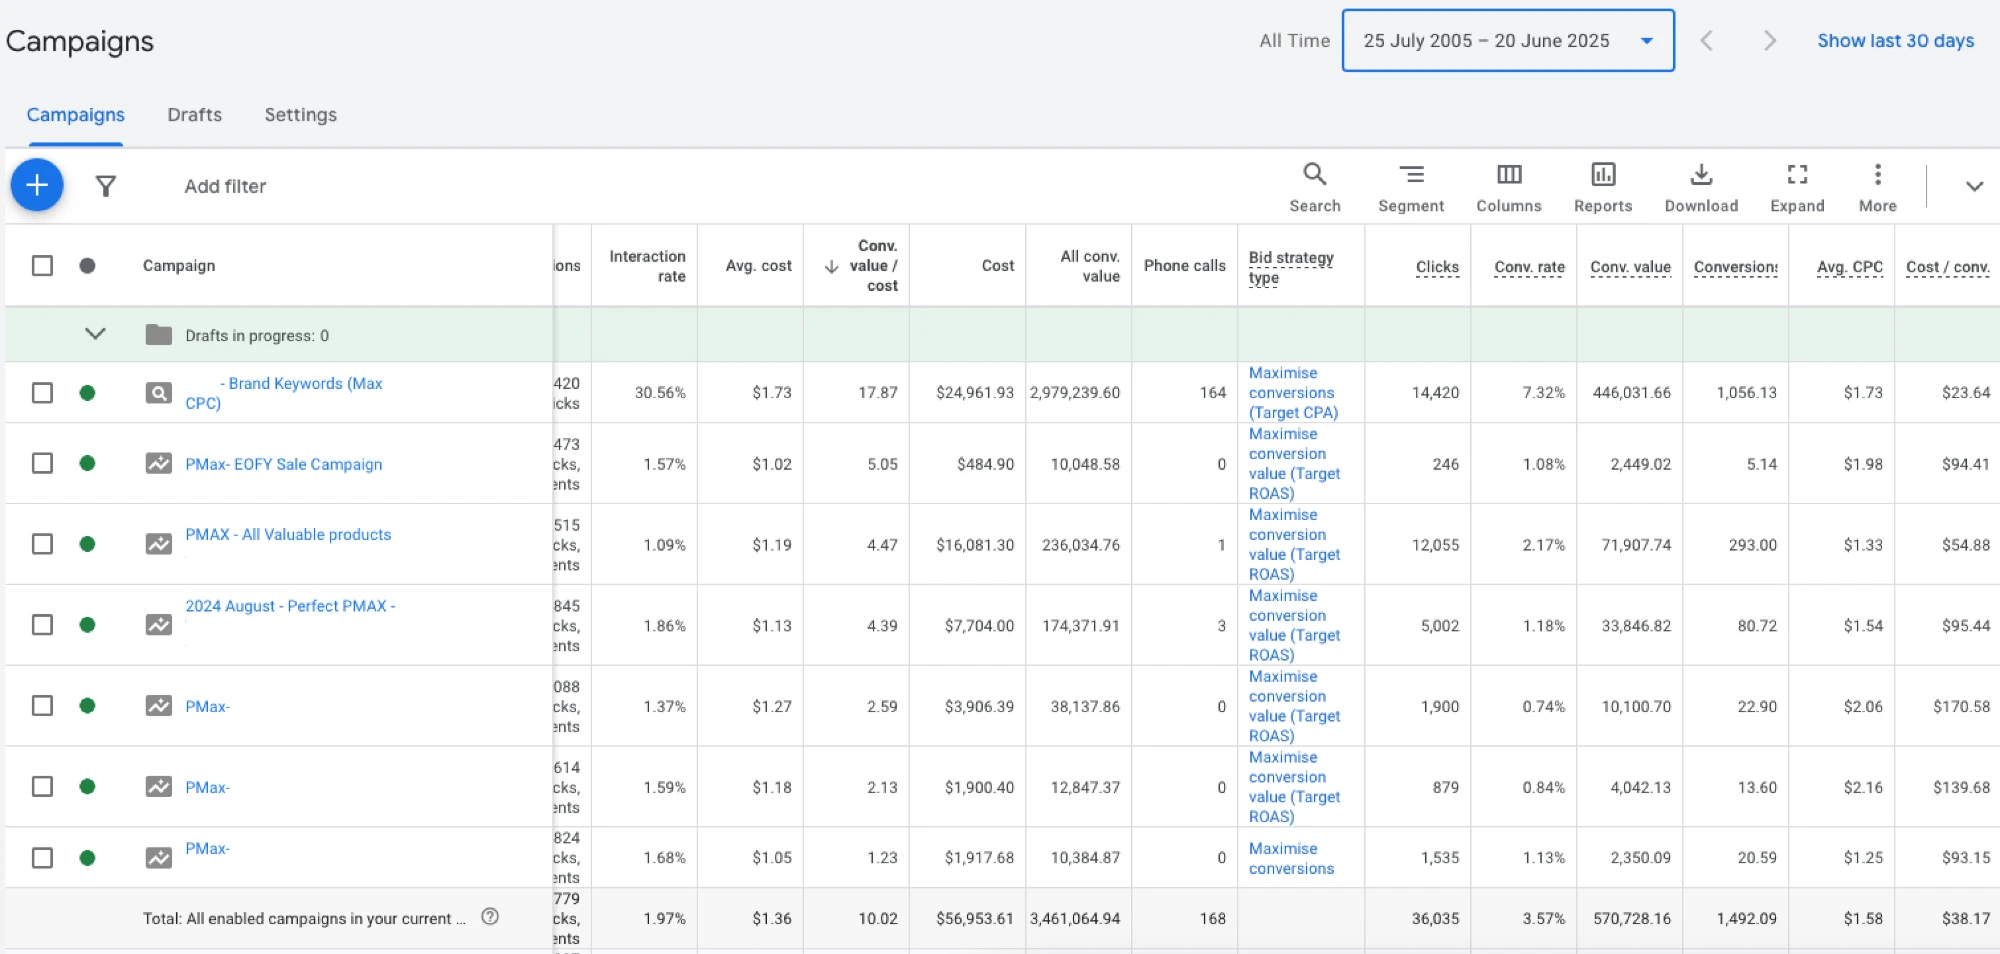Select the 2024 August - Perfect PMAX checkbox
The height and width of the screenshot is (954, 2000).
(x=42, y=625)
